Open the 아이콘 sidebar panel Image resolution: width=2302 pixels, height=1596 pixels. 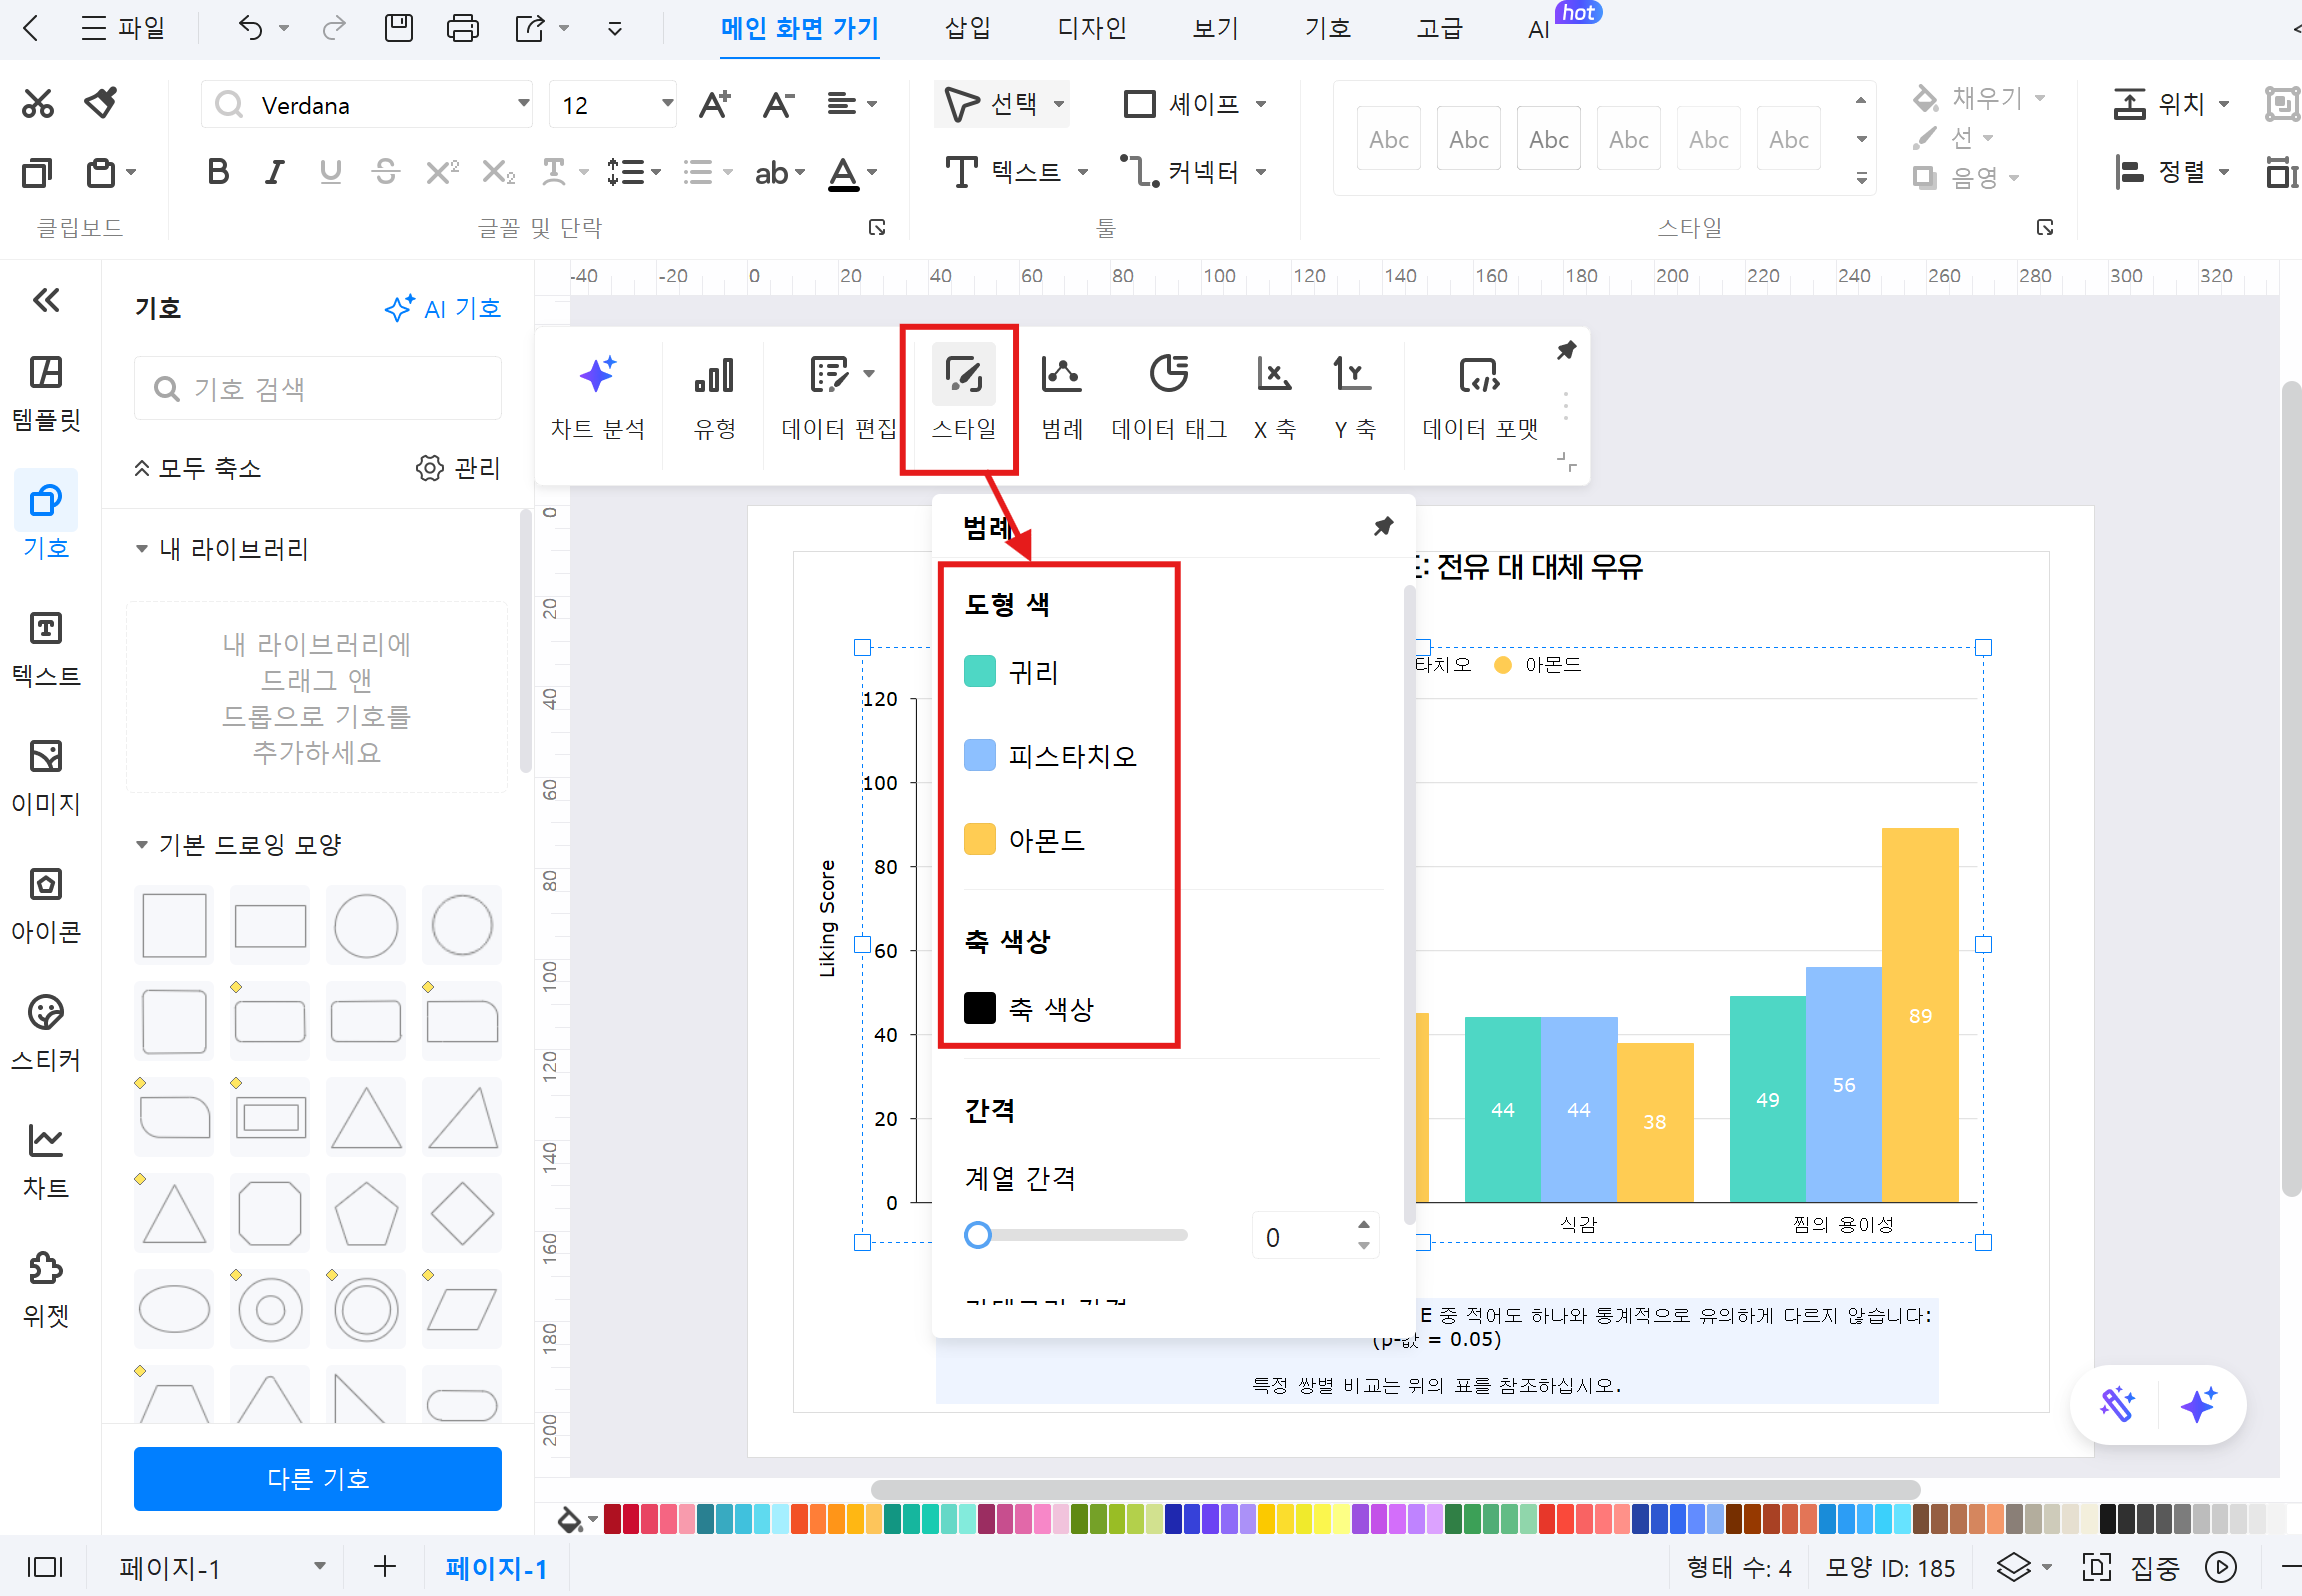click(x=46, y=906)
